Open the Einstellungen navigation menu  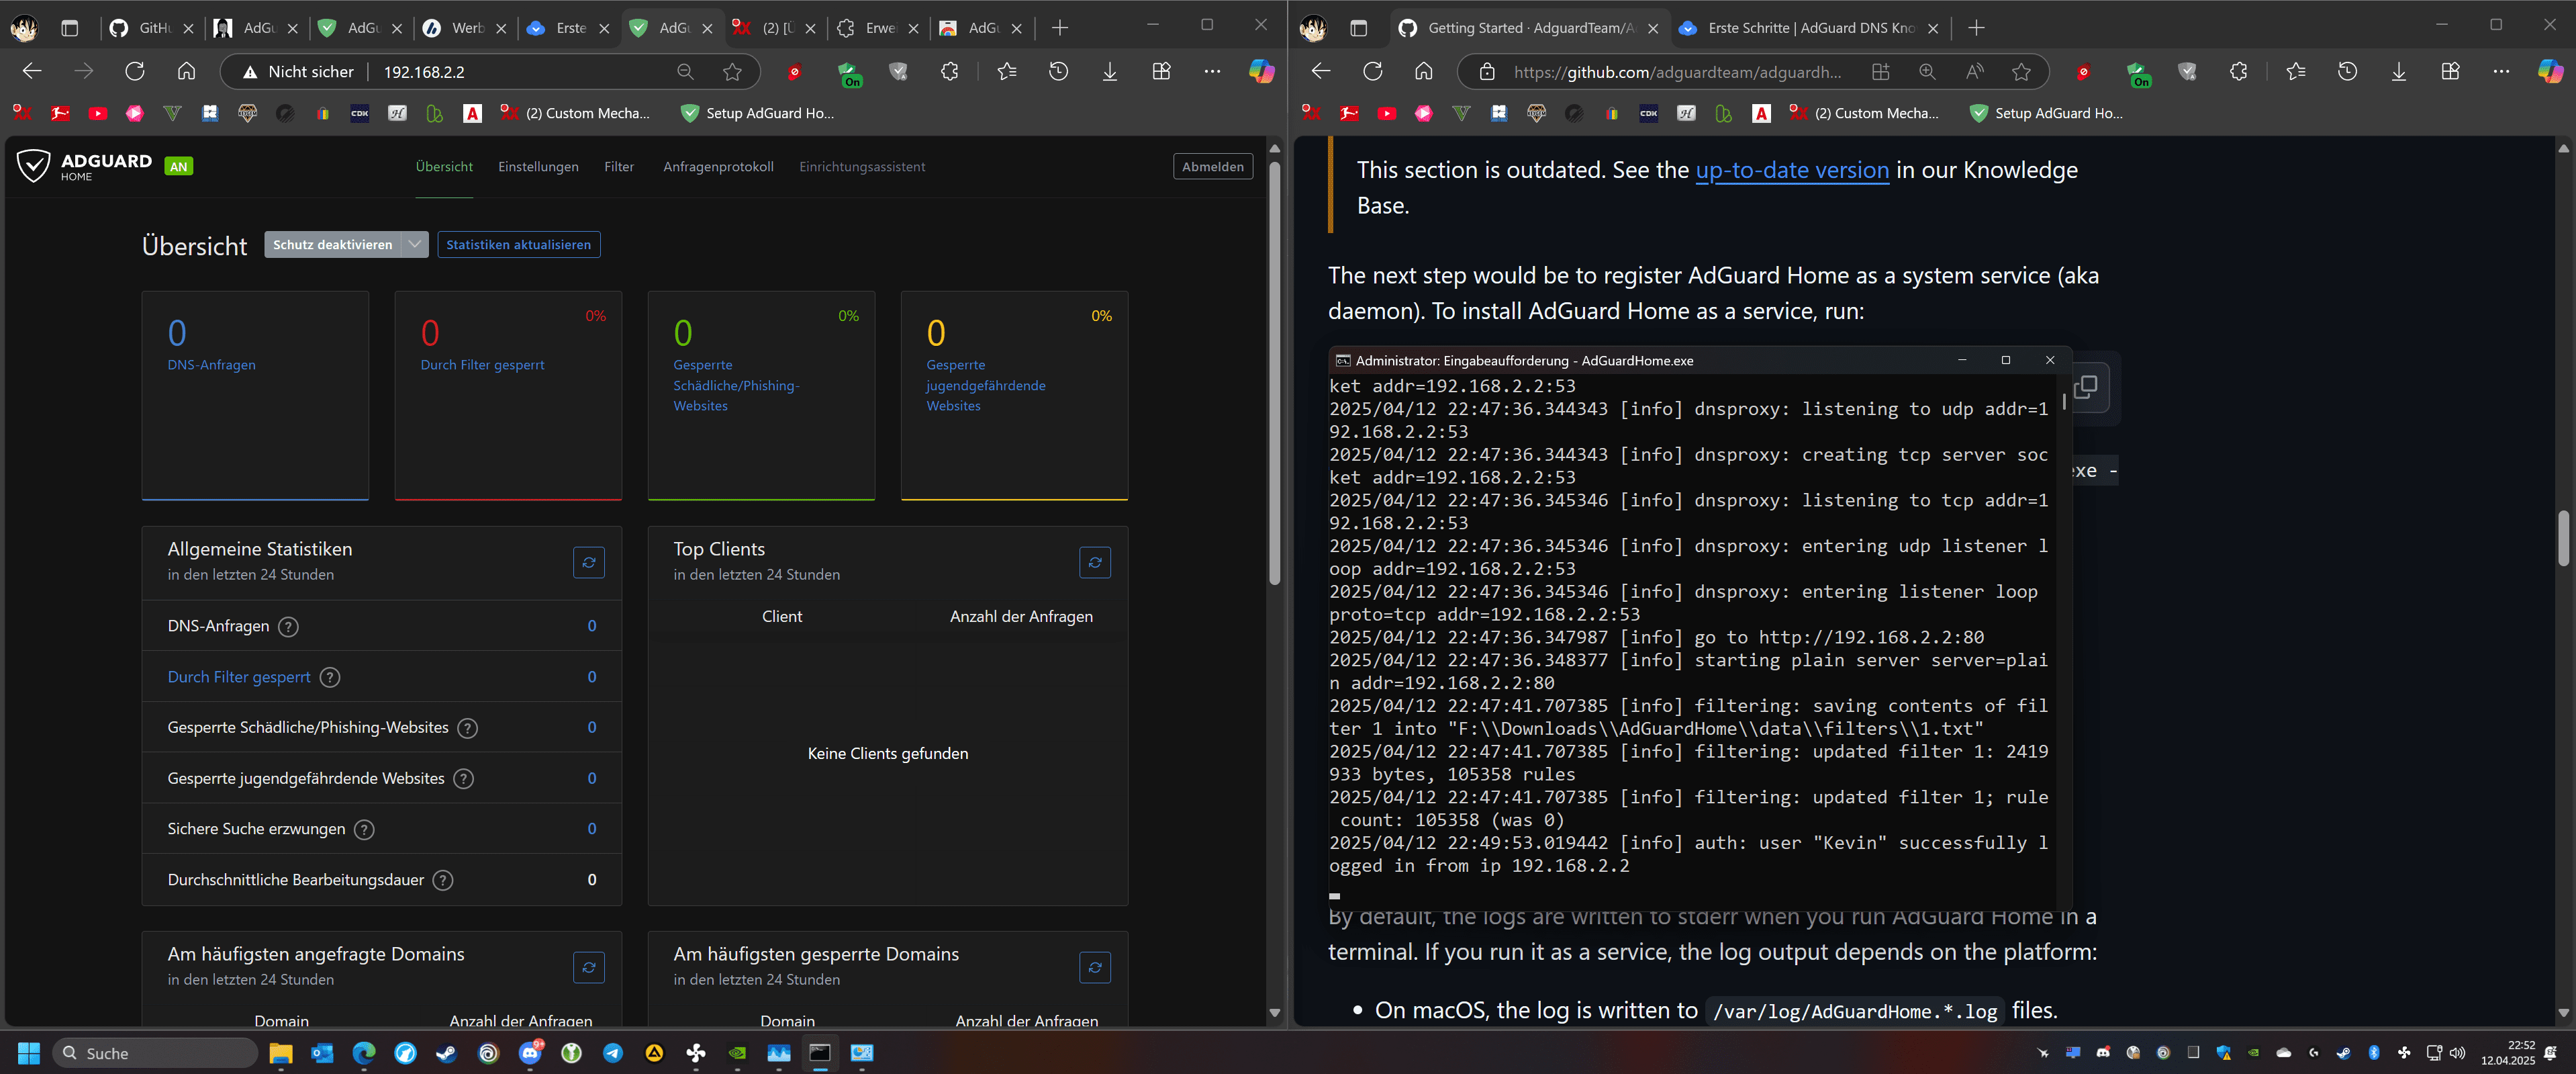(x=538, y=167)
